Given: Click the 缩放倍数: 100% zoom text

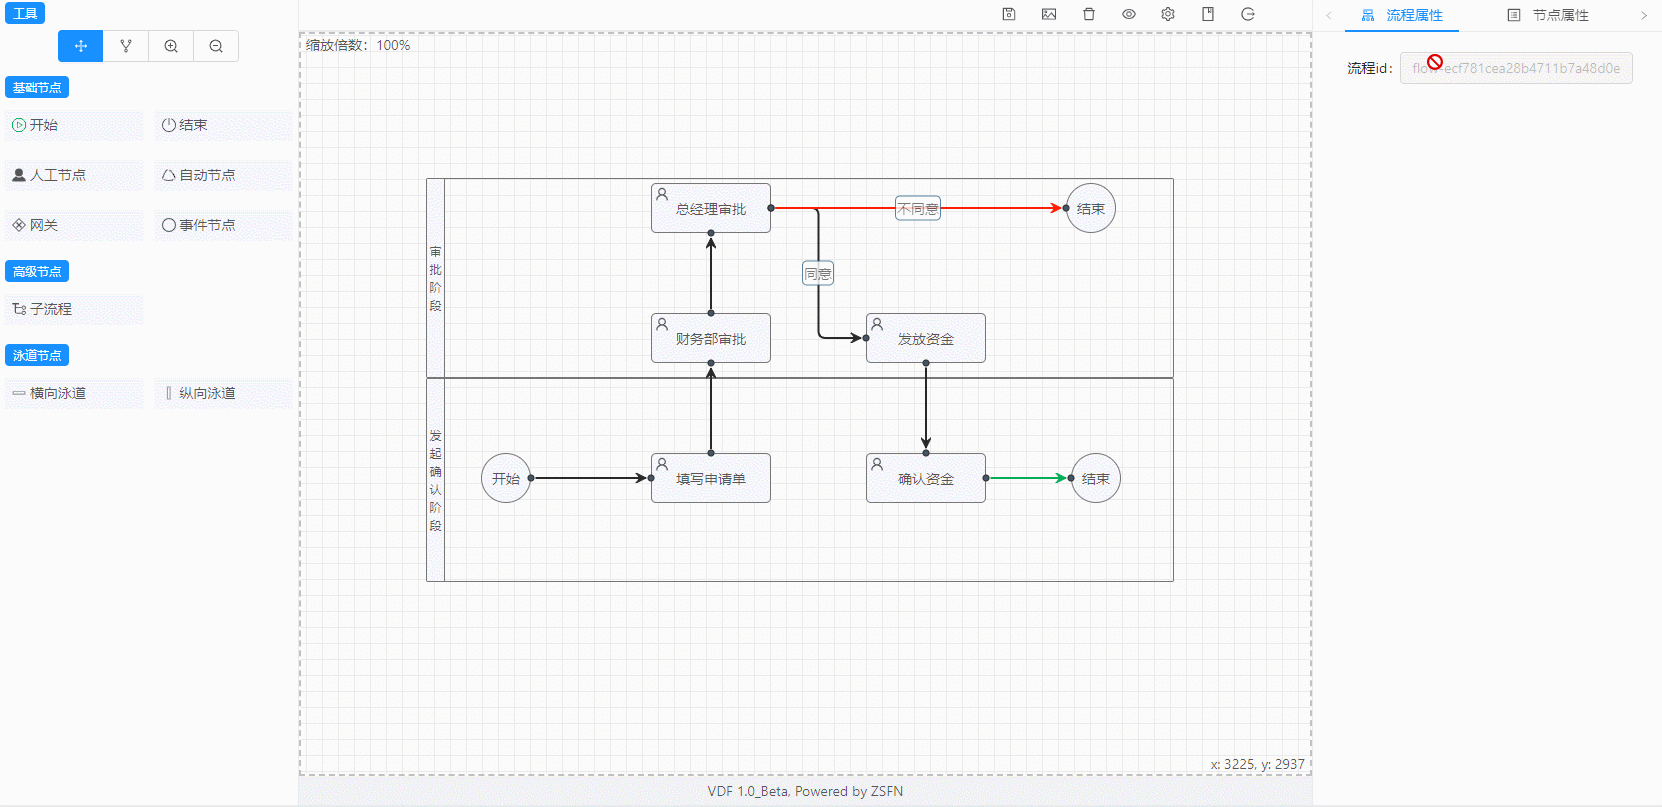Looking at the screenshot, I should point(358,45).
